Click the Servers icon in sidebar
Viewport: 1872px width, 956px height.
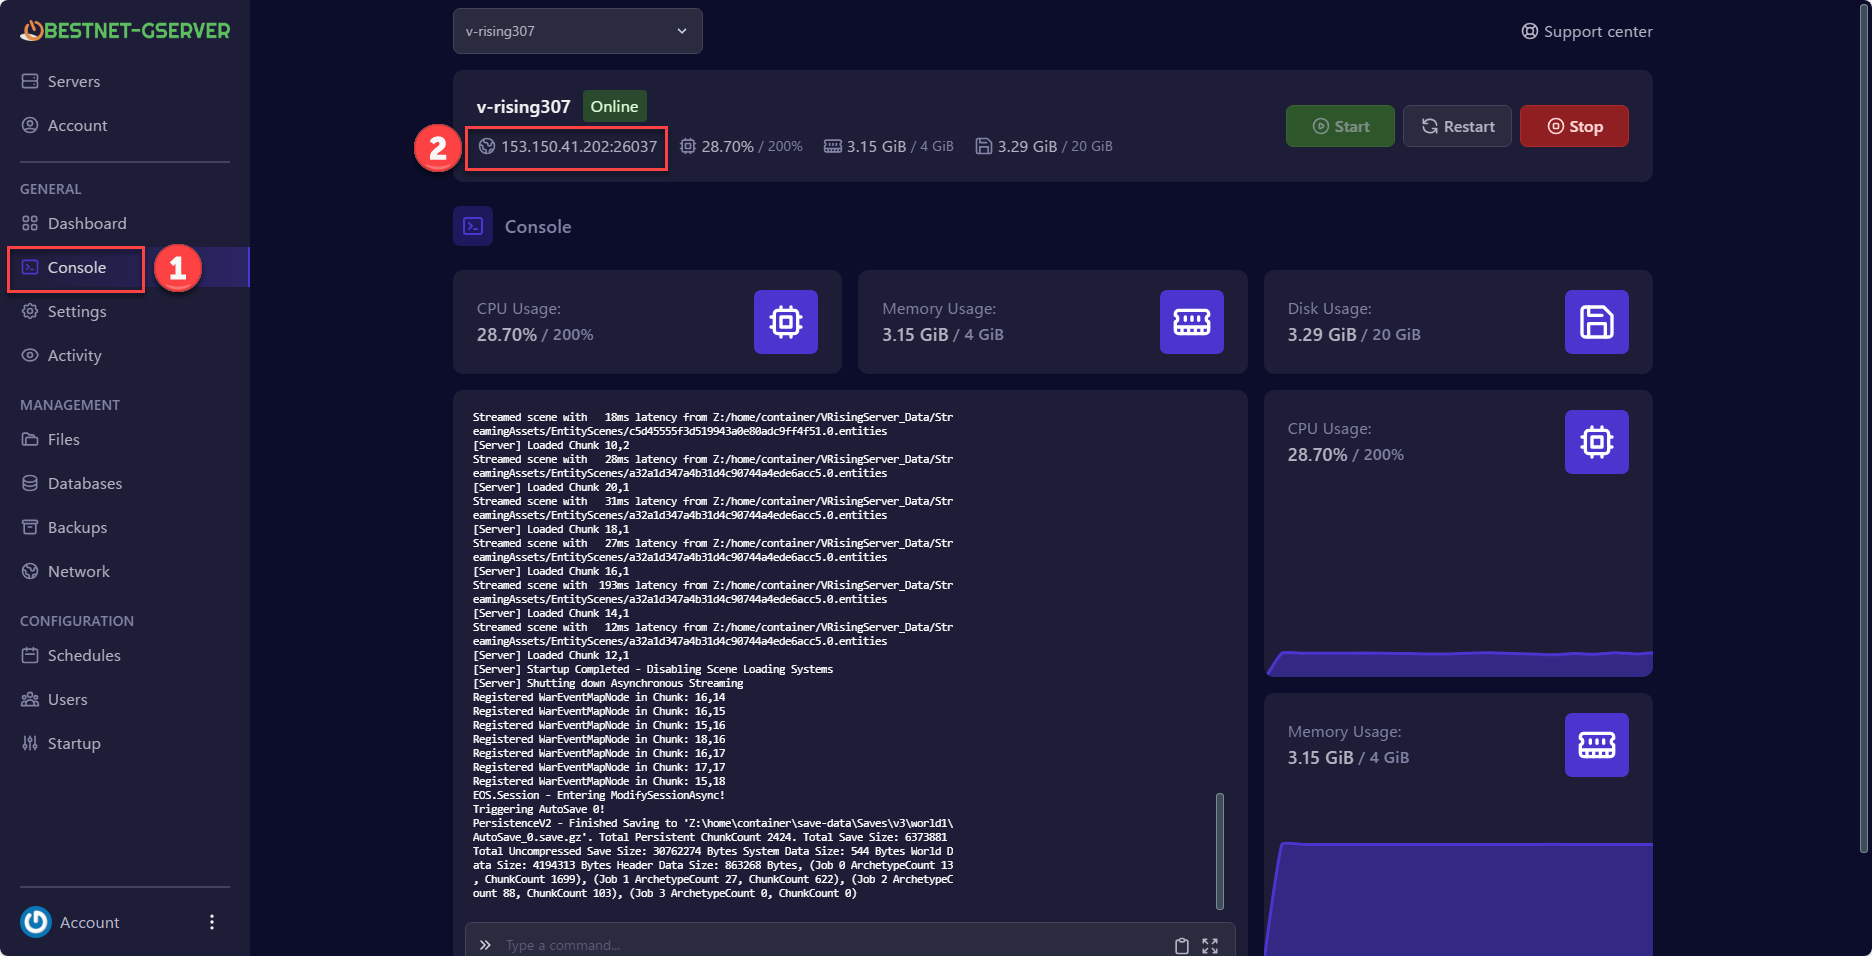click(x=30, y=81)
